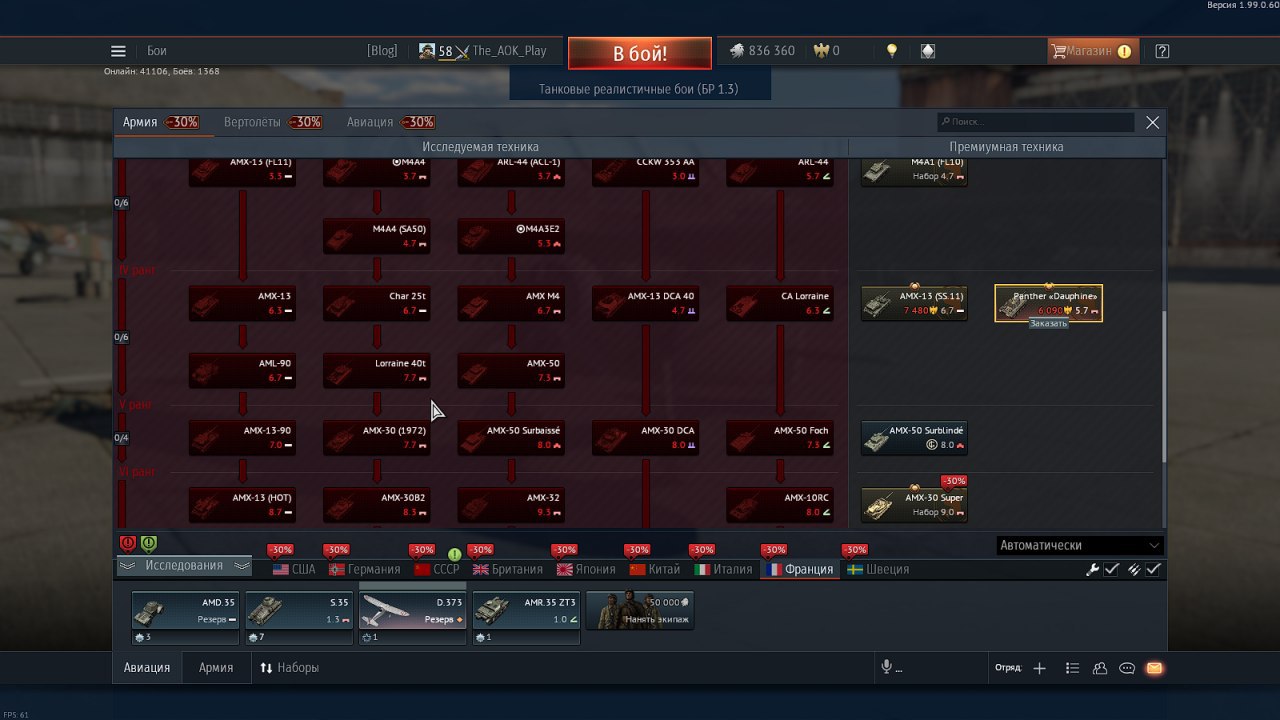
Task: Select the Швеция nation tab
Action: pyautogui.click(x=879, y=569)
